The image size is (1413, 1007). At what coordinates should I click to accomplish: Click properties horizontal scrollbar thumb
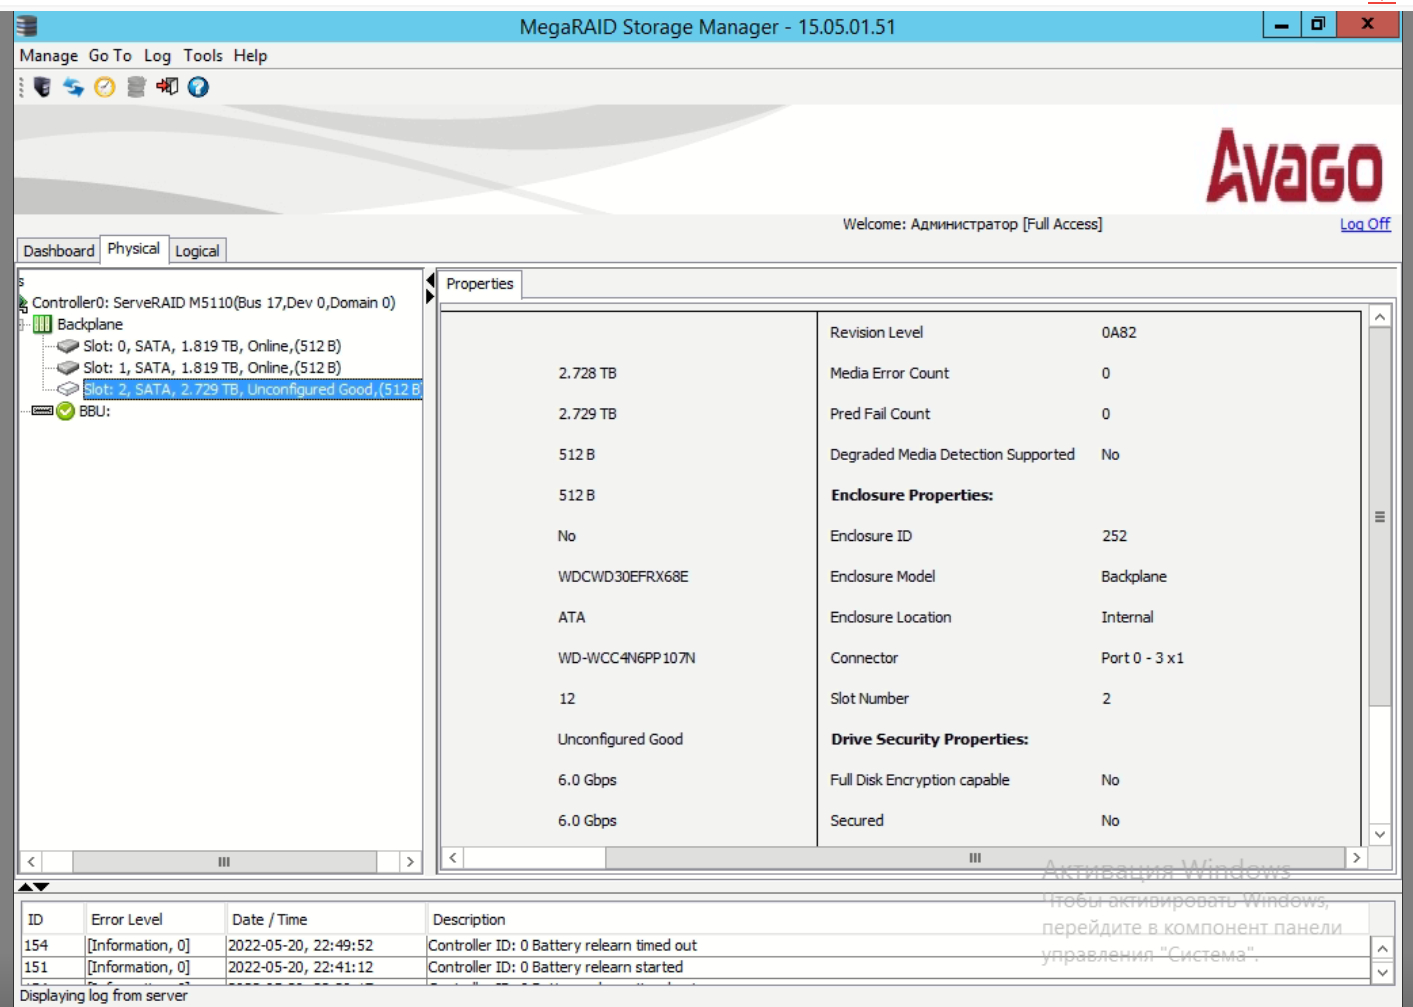pyautogui.click(x=975, y=857)
